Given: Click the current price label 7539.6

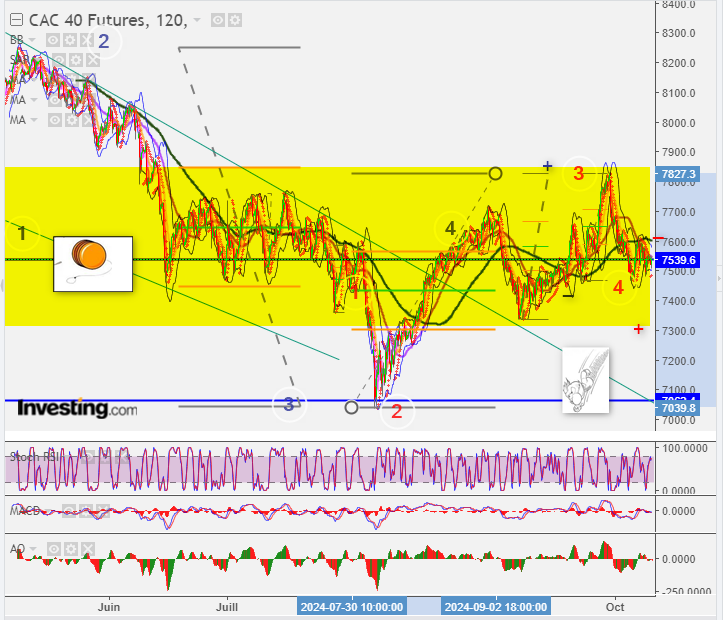Looking at the screenshot, I should coord(678,260).
